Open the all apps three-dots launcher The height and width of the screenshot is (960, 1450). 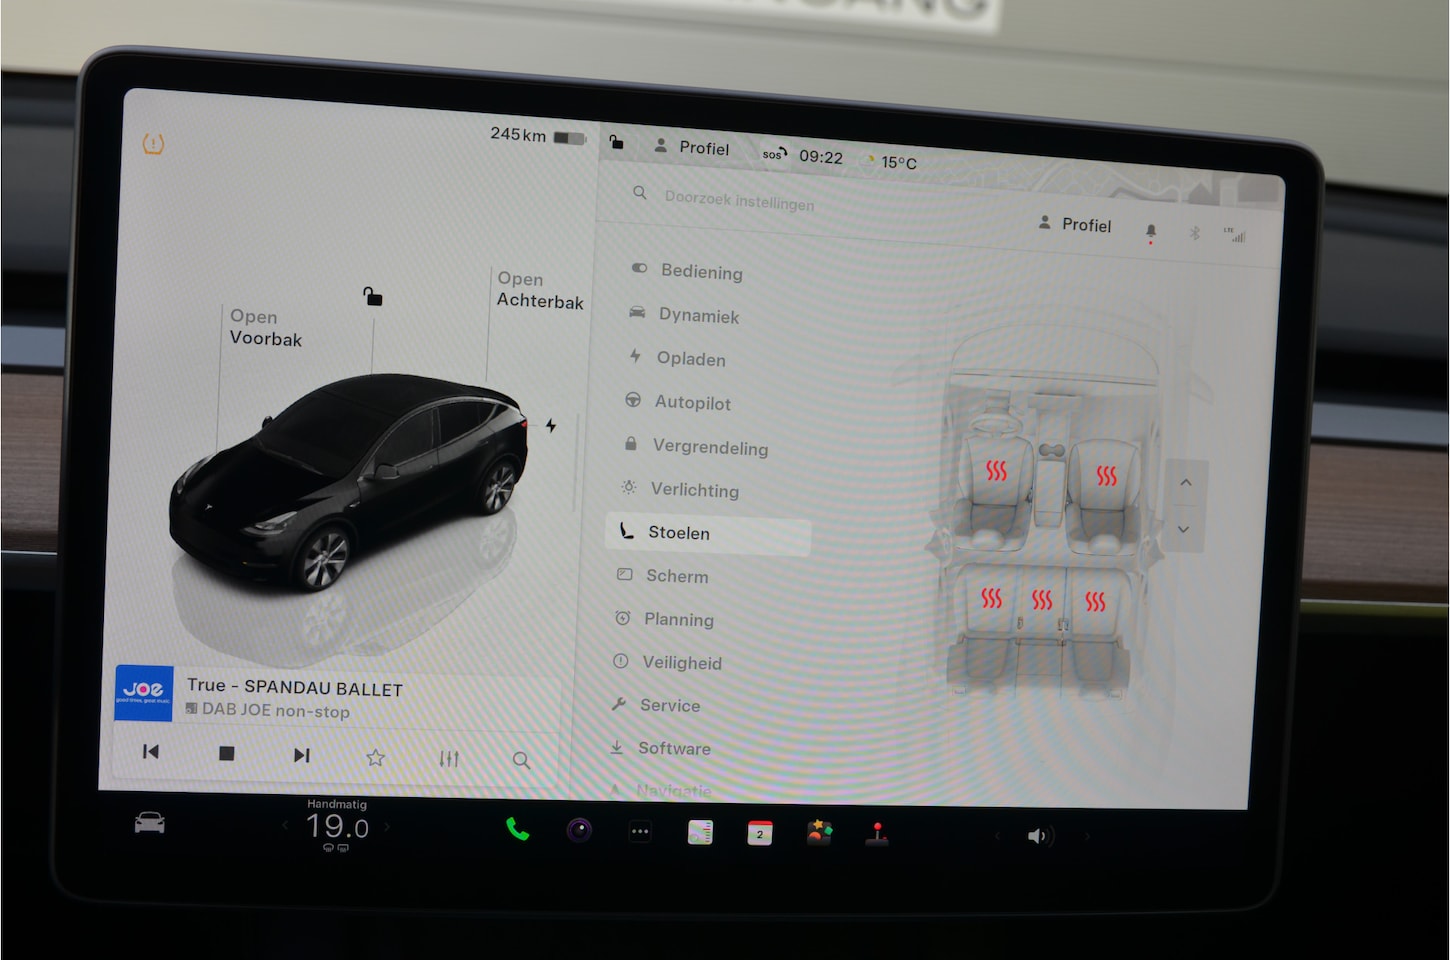[640, 832]
